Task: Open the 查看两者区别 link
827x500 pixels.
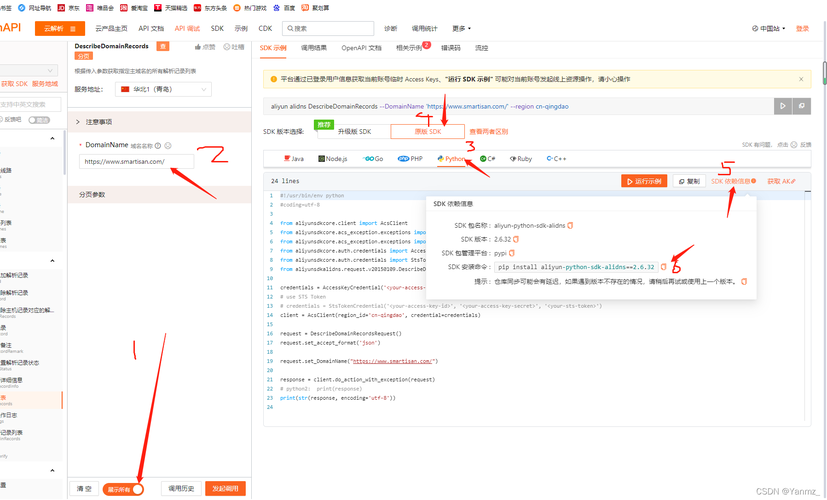Action: [489, 132]
